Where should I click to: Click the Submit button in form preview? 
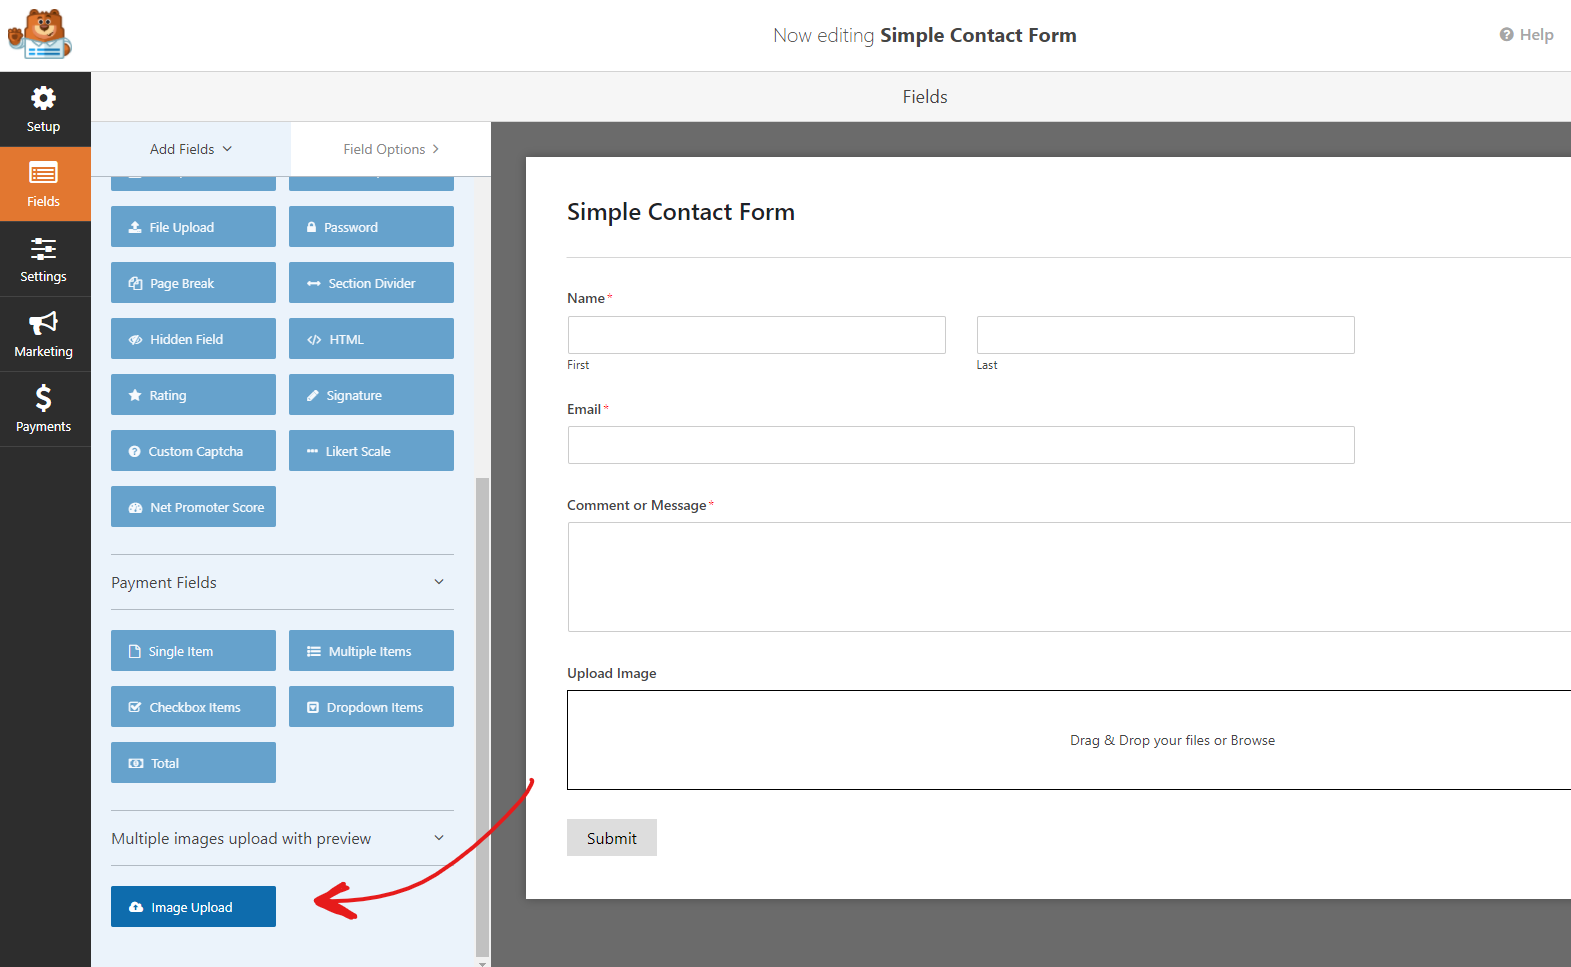click(x=612, y=838)
